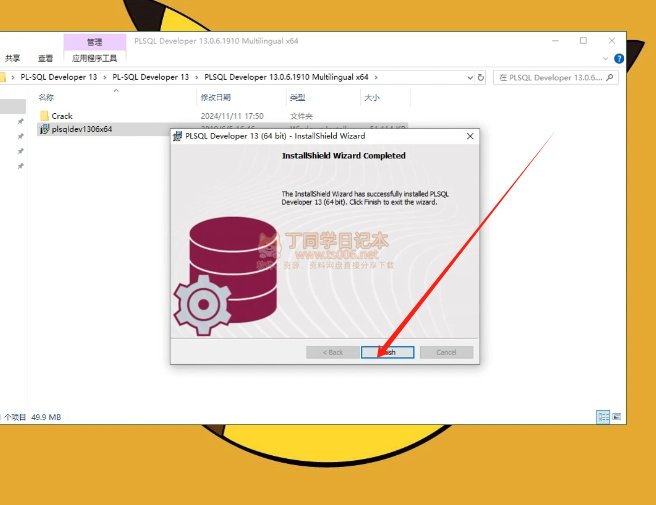The image size is (656, 505).
Task: Sort files by 大小 column
Action: (372, 97)
